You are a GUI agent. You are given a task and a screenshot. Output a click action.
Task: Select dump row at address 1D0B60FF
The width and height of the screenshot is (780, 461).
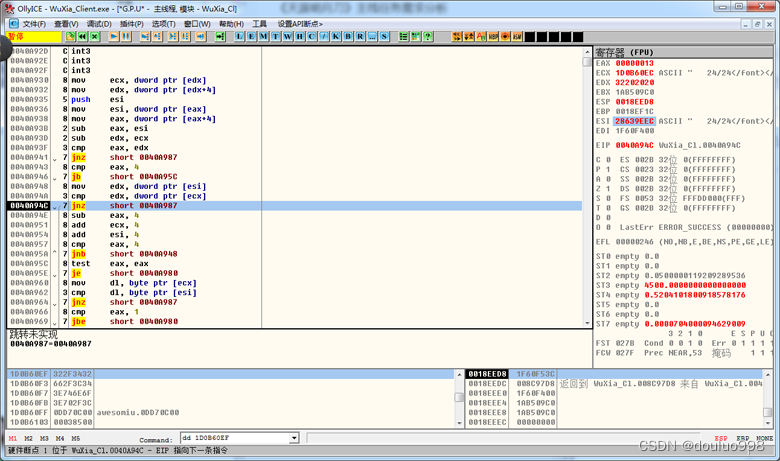click(231, 412)
